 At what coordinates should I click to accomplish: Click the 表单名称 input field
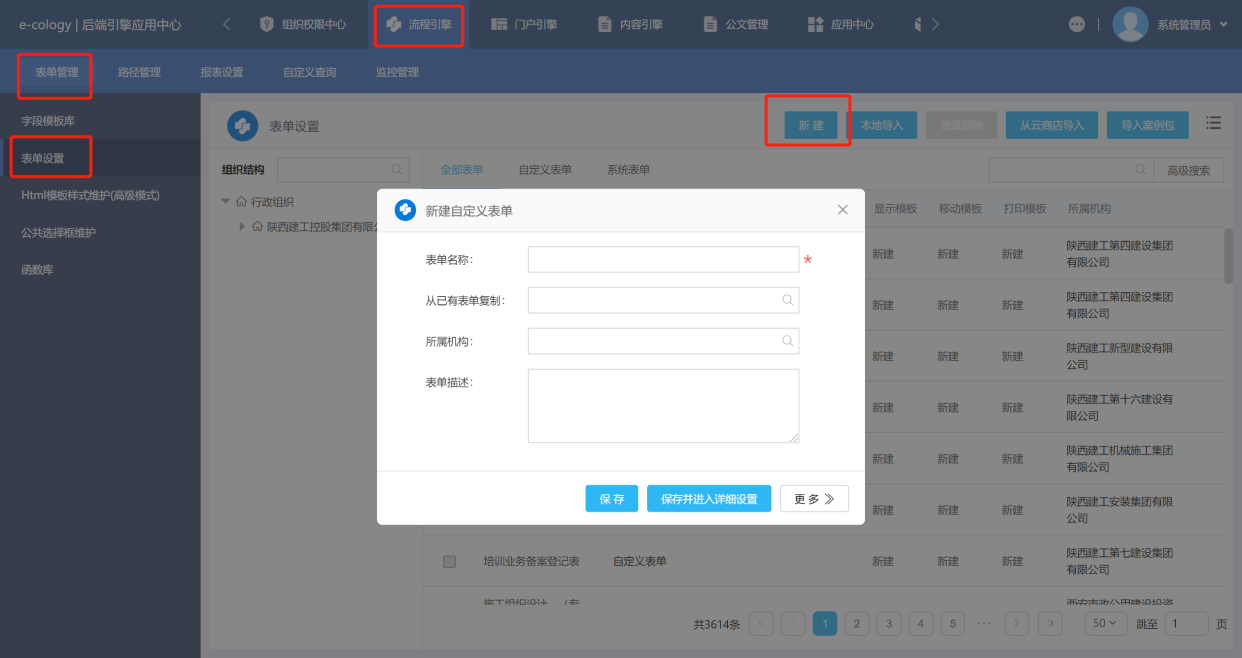coord(663,259)
